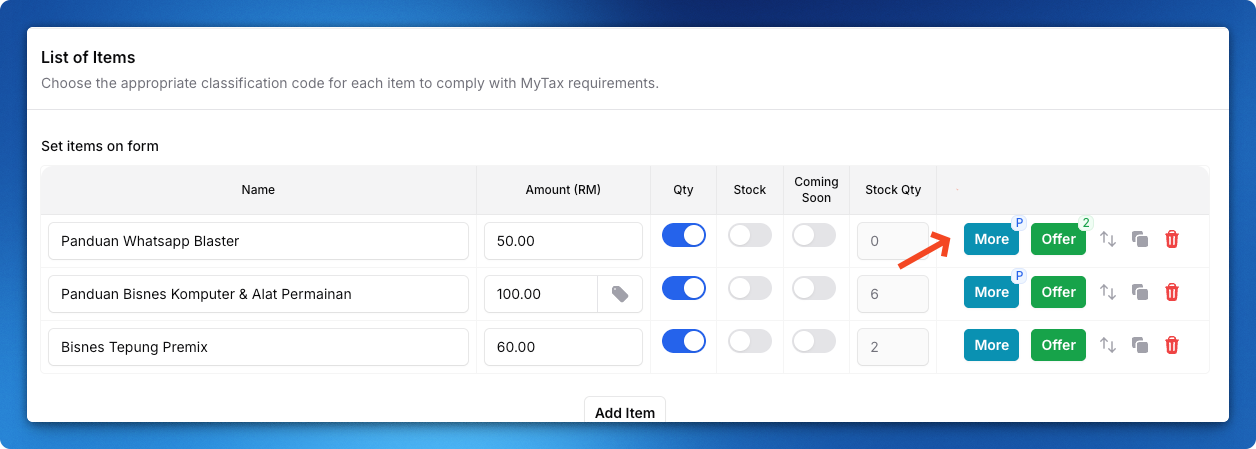The image size is (1256, 449).
Task: Reorder the Panduan Whatsapp Blaster item
Action: pyautogui.click(x=1107, y=239)
